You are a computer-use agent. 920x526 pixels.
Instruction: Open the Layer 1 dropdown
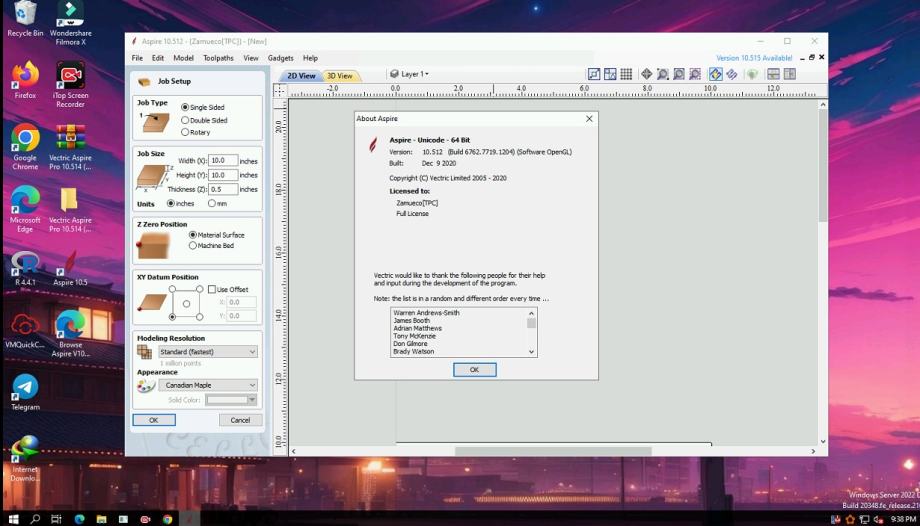pyautogui.click(x=410, y=74)
